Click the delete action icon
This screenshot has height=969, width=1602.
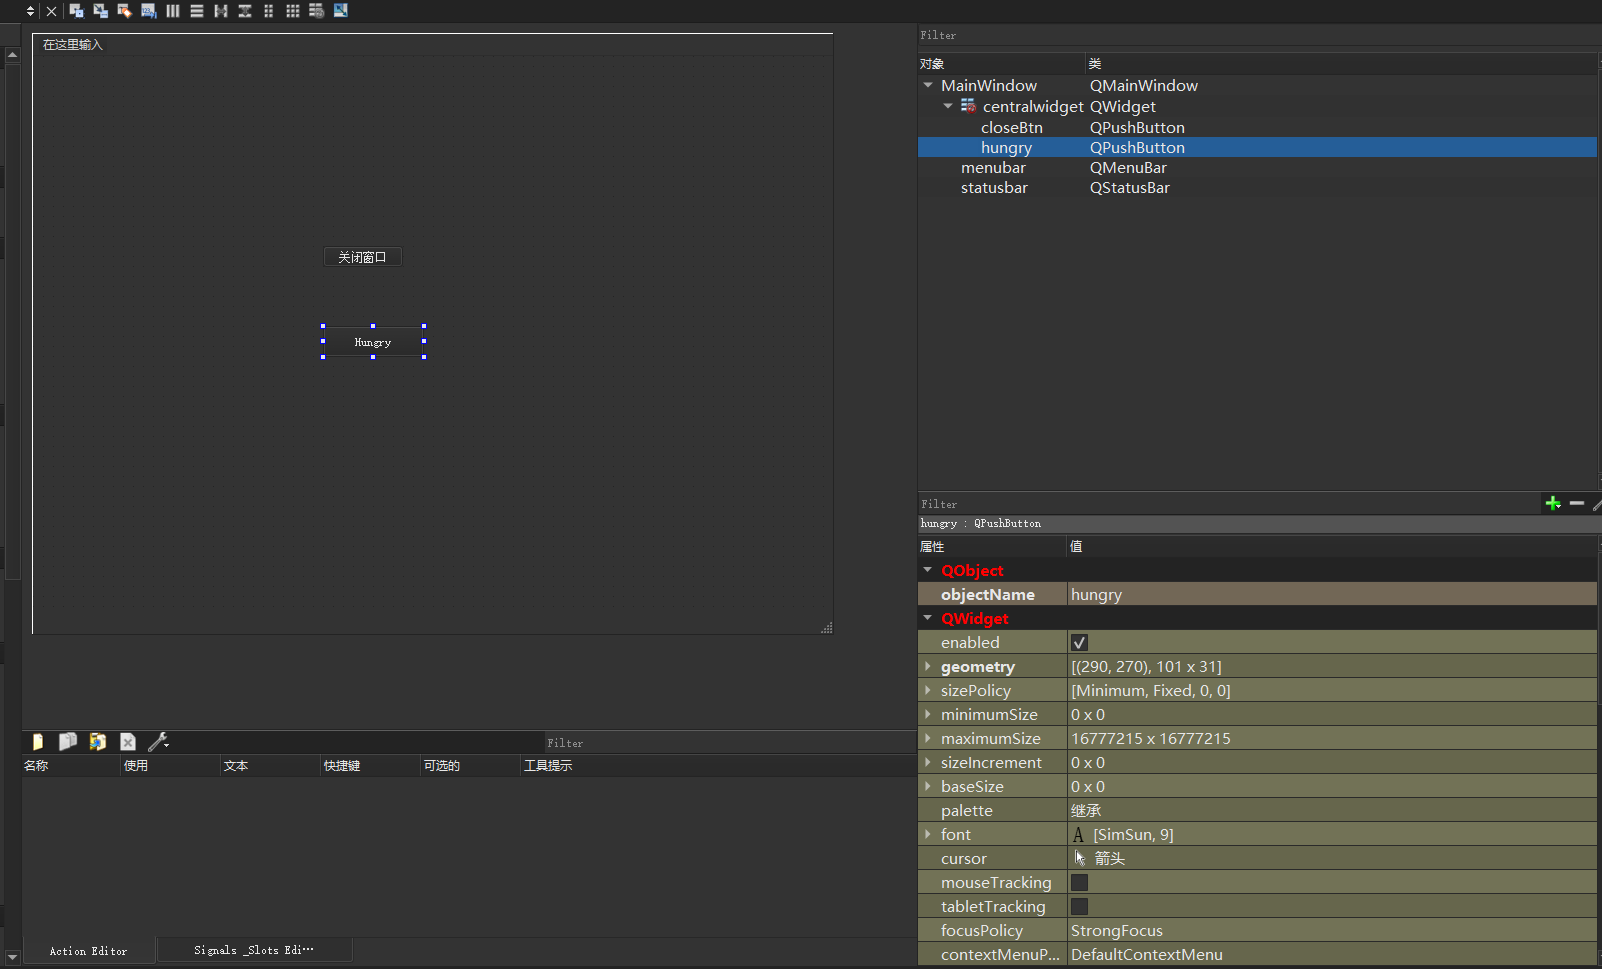pyautogui.click(x=128, y=742)
